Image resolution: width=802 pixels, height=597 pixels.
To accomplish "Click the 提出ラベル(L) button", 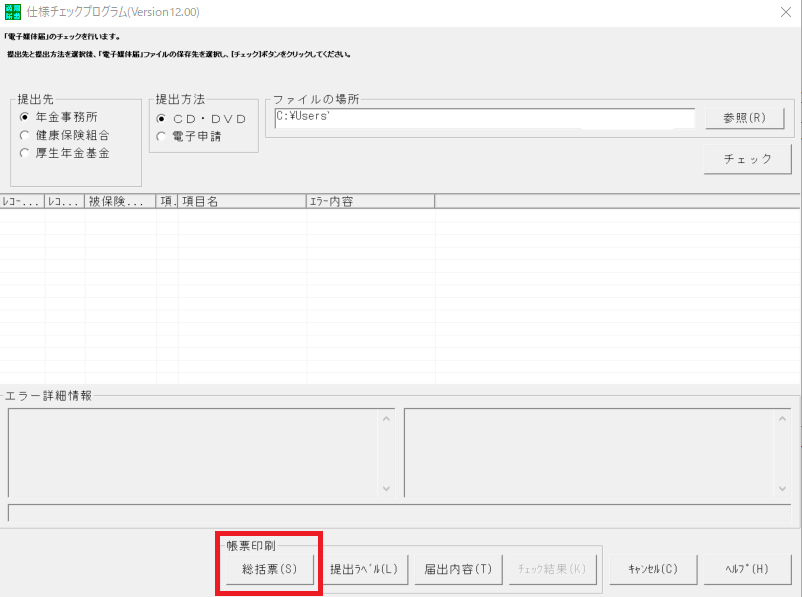I will pyautogui.click(x=364, y=569).
